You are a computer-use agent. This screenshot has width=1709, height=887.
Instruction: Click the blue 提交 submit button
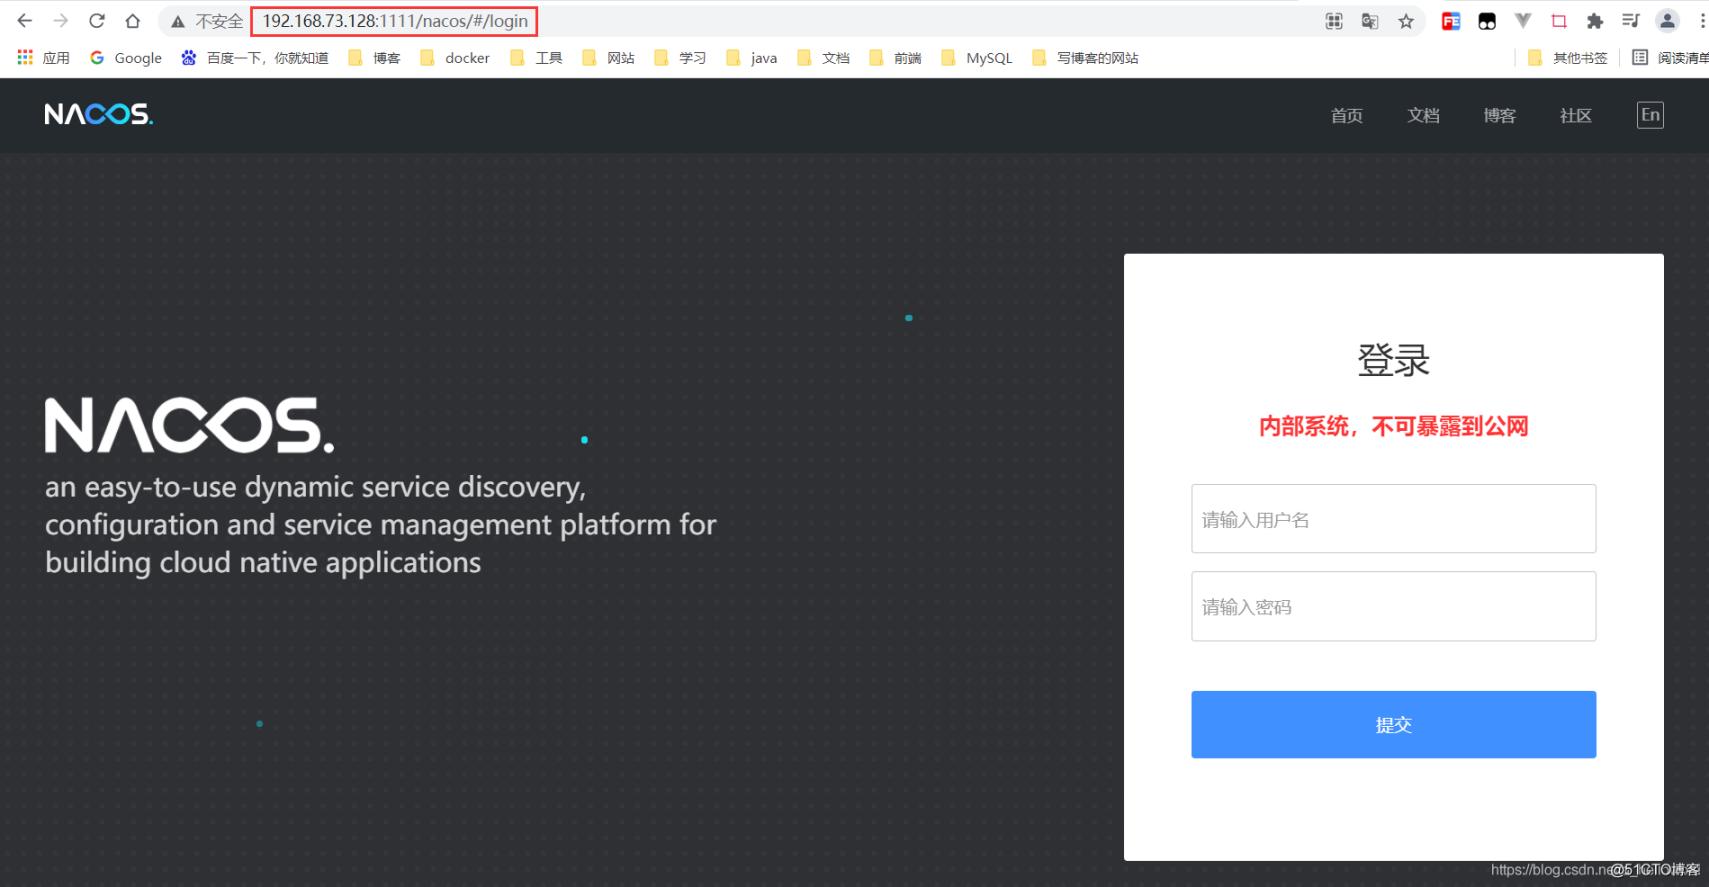[1393, 724]
